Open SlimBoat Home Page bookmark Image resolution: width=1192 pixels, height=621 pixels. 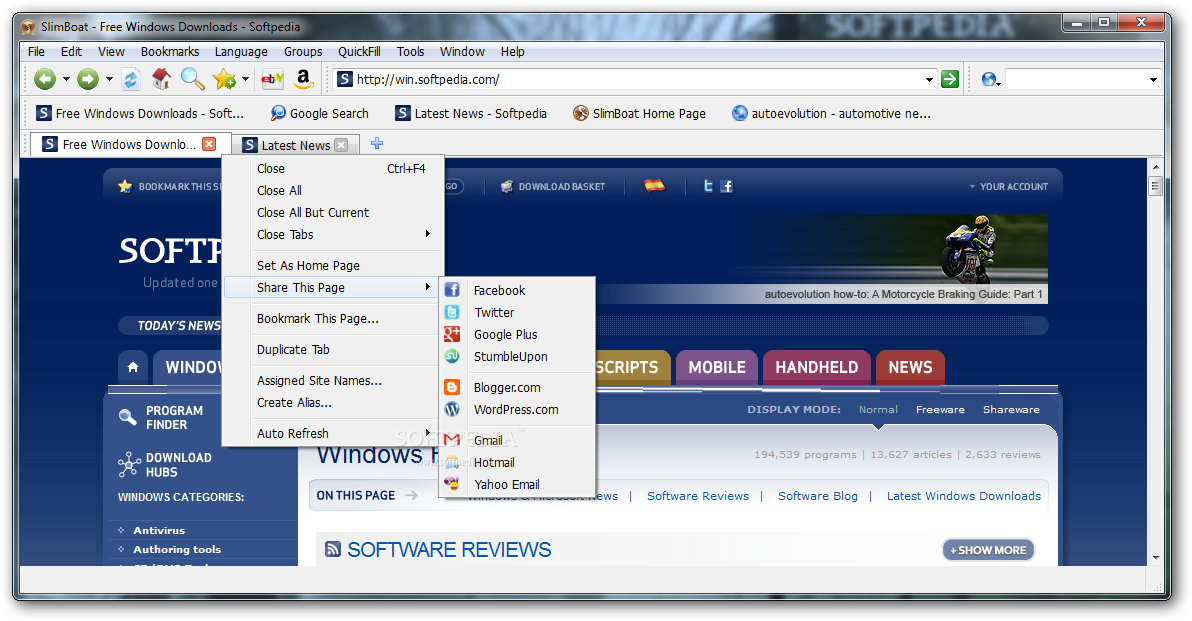[639, 113]
